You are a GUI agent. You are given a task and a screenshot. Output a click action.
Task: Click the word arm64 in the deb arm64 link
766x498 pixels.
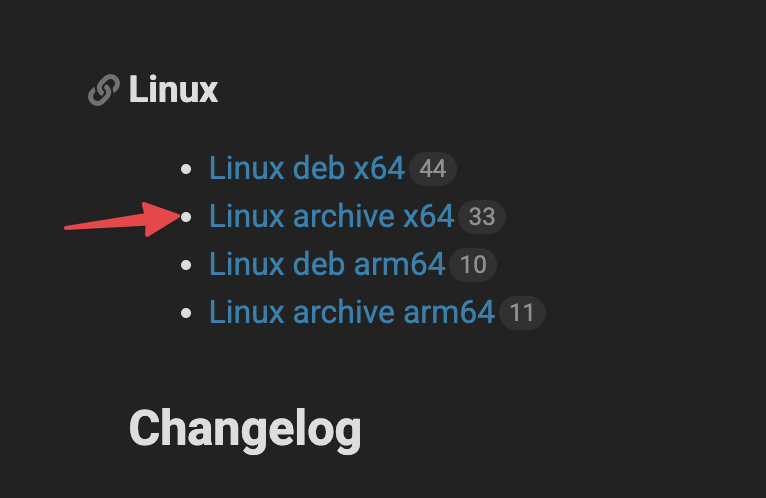[399, 264]
